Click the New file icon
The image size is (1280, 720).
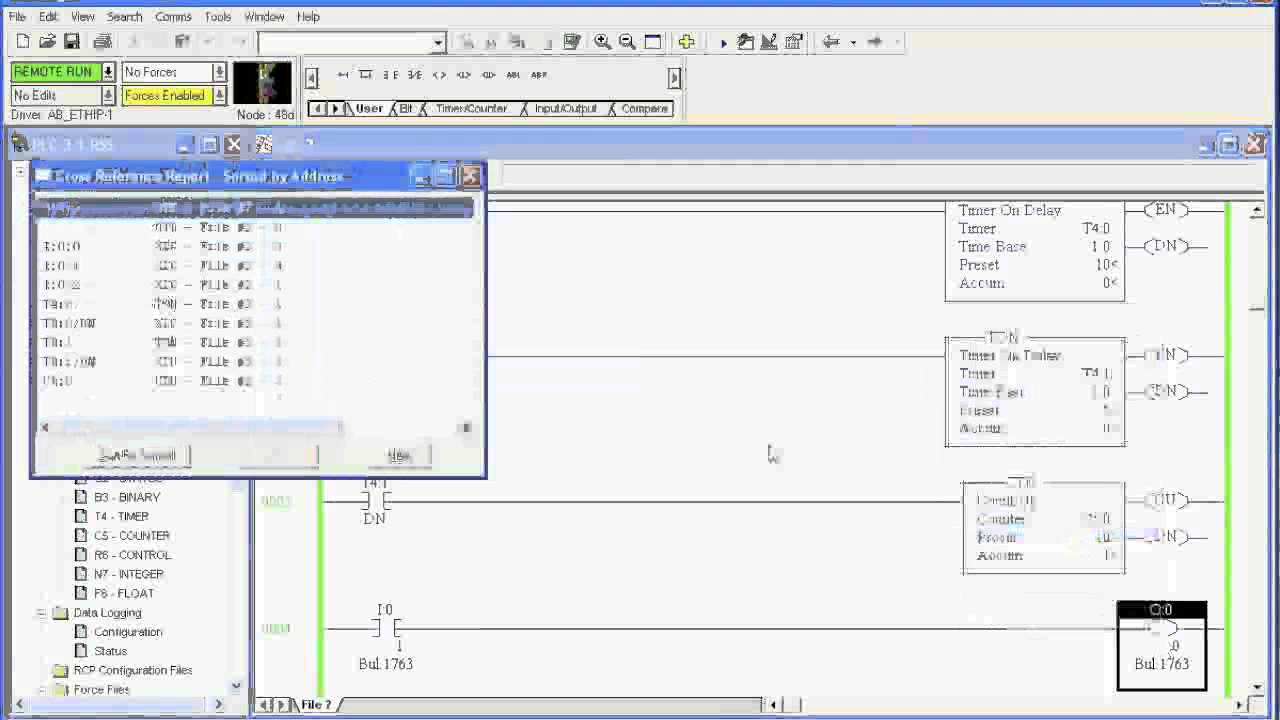[x=22, y=41]
